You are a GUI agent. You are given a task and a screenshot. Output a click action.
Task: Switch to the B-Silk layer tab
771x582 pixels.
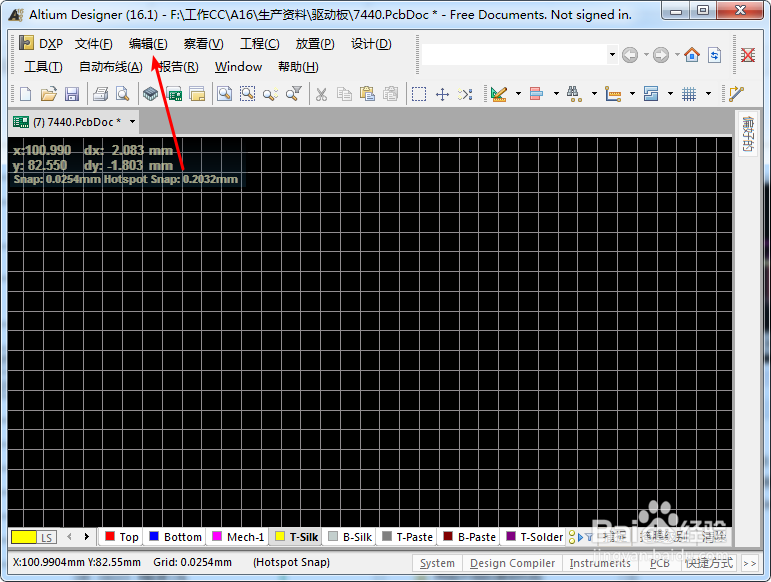click(350, 537)
